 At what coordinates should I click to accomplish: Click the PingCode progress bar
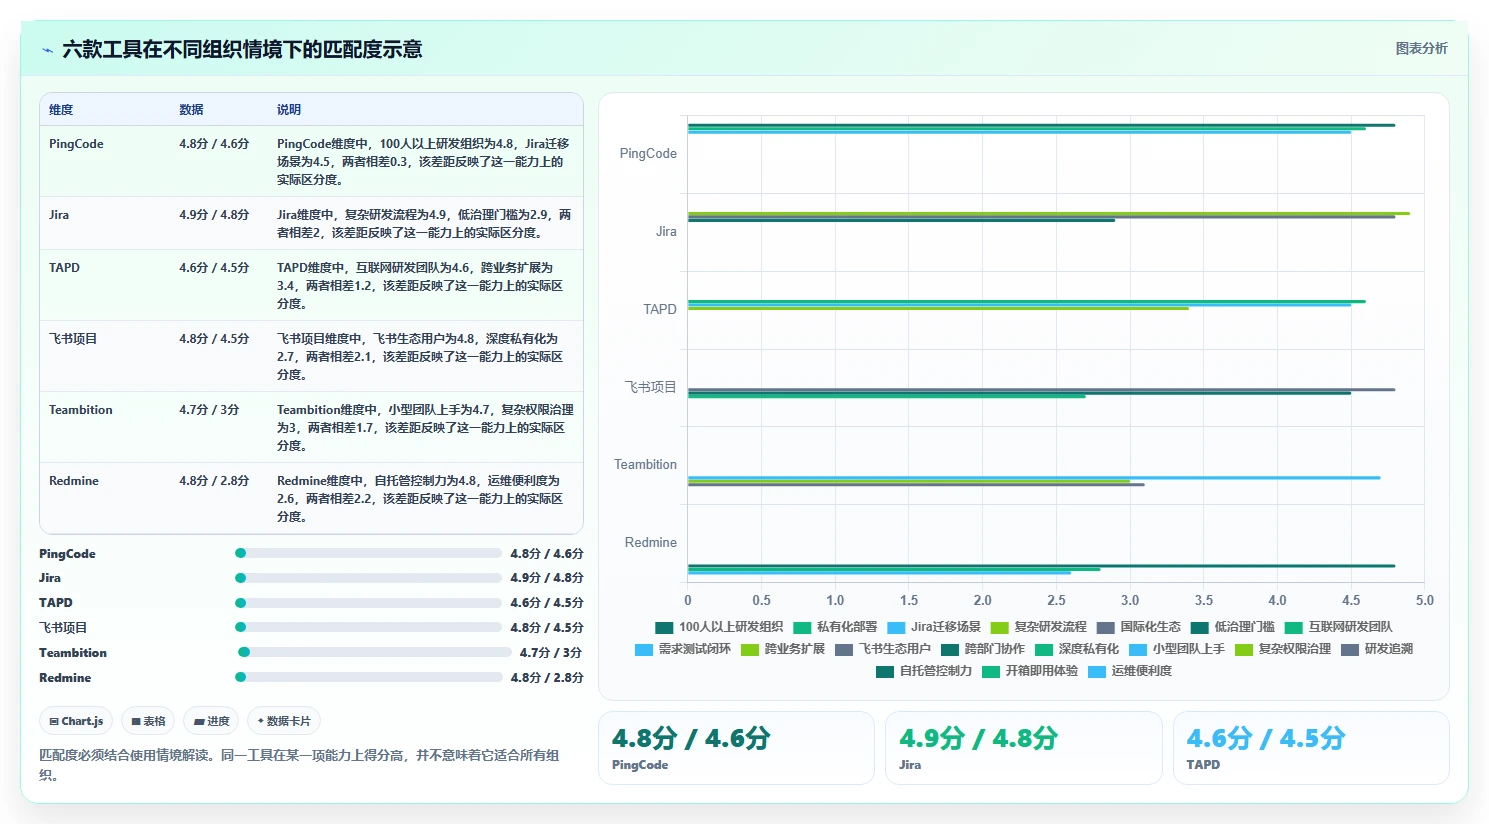click(368, 553)
